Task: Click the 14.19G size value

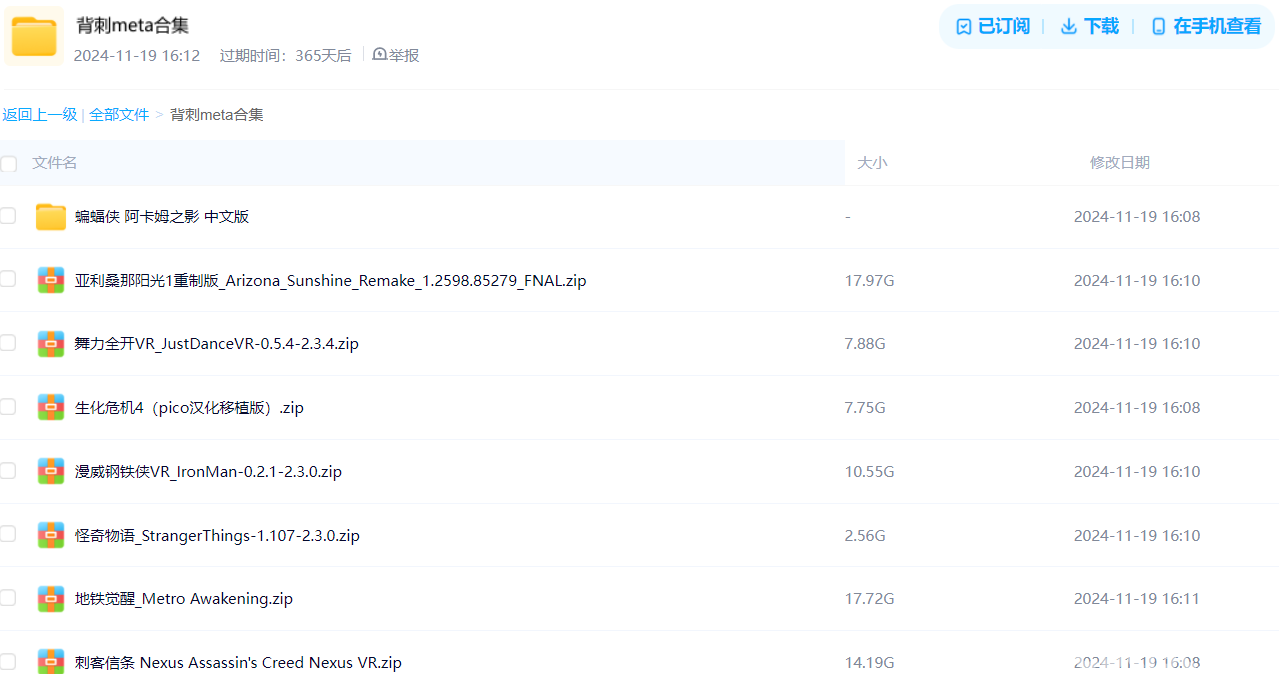Action: (870, 663)
